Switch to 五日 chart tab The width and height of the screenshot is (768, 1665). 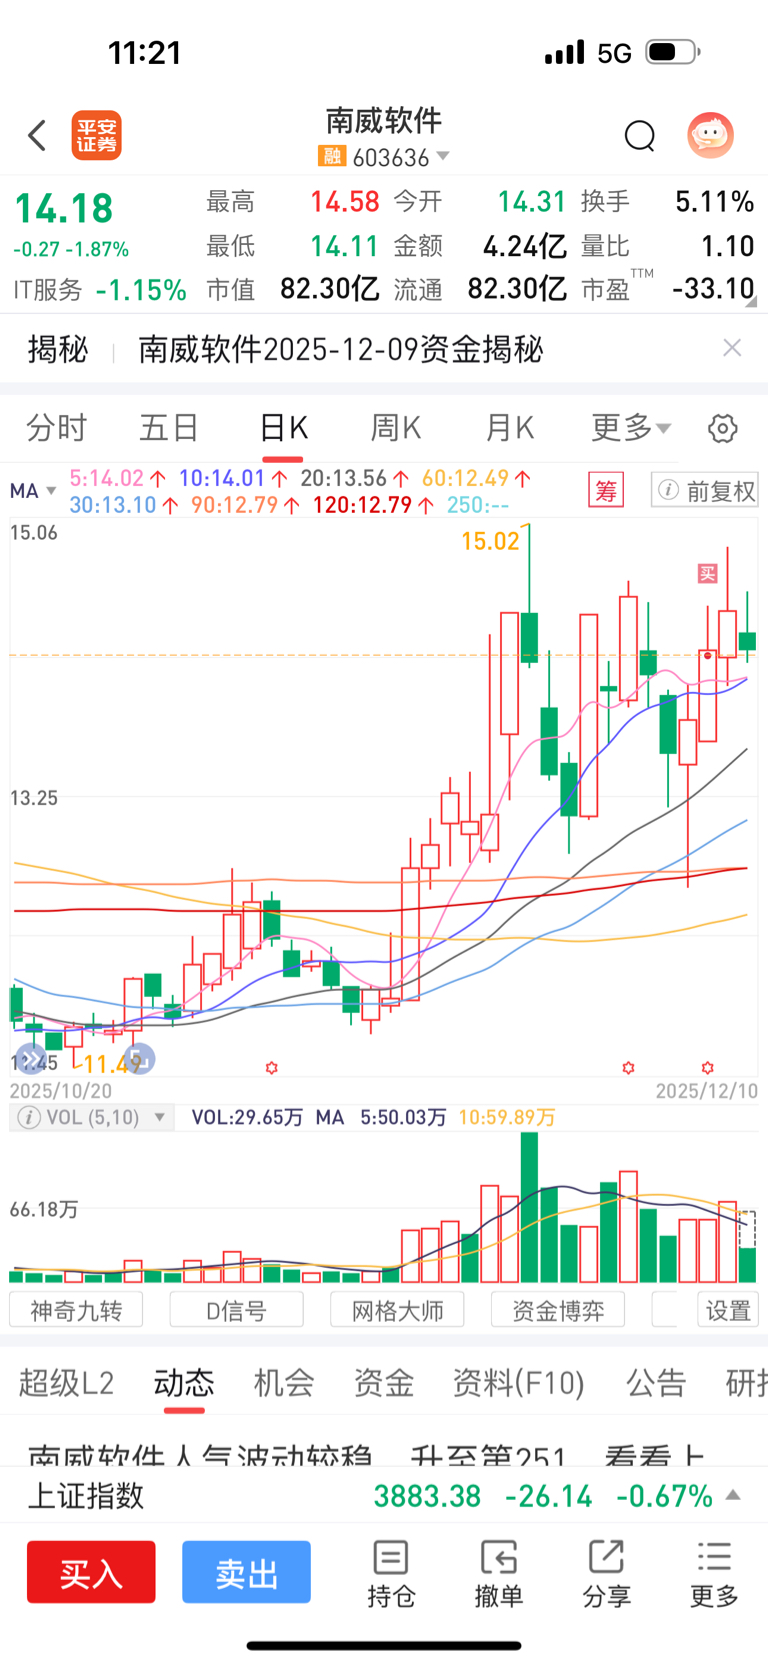coord(169,428)
